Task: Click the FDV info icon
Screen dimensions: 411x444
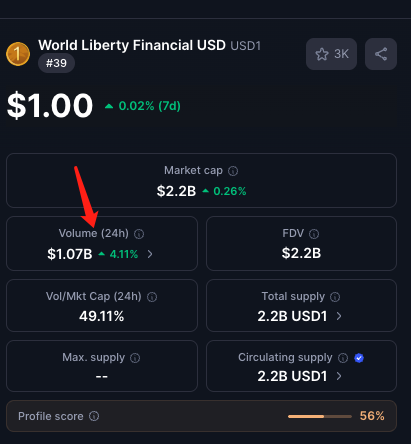Action: tap(314, 234)
